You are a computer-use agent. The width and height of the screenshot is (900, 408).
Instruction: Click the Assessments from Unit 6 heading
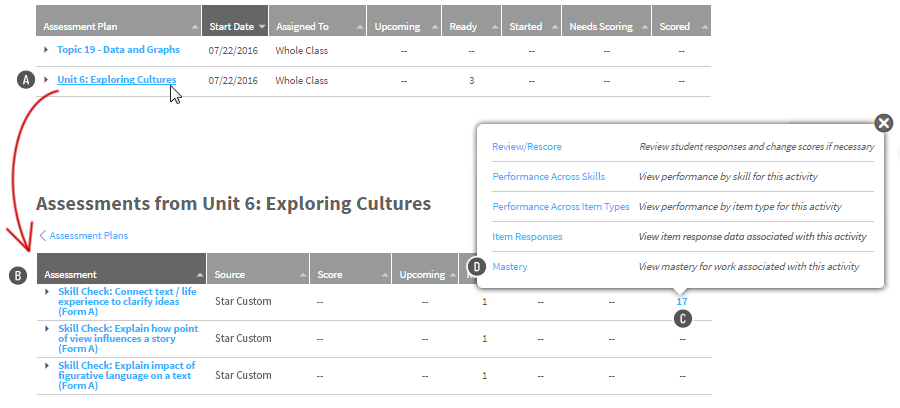tap(233, 204)
